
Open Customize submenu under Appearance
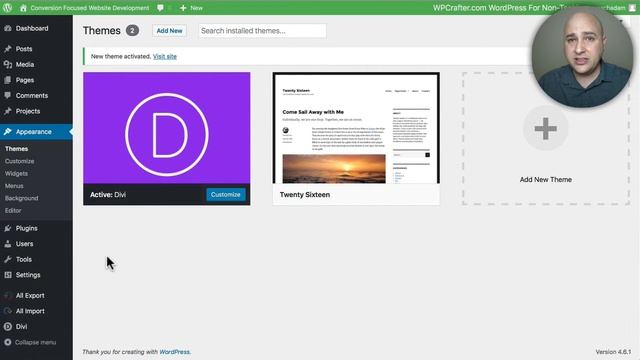click(20, 161)
